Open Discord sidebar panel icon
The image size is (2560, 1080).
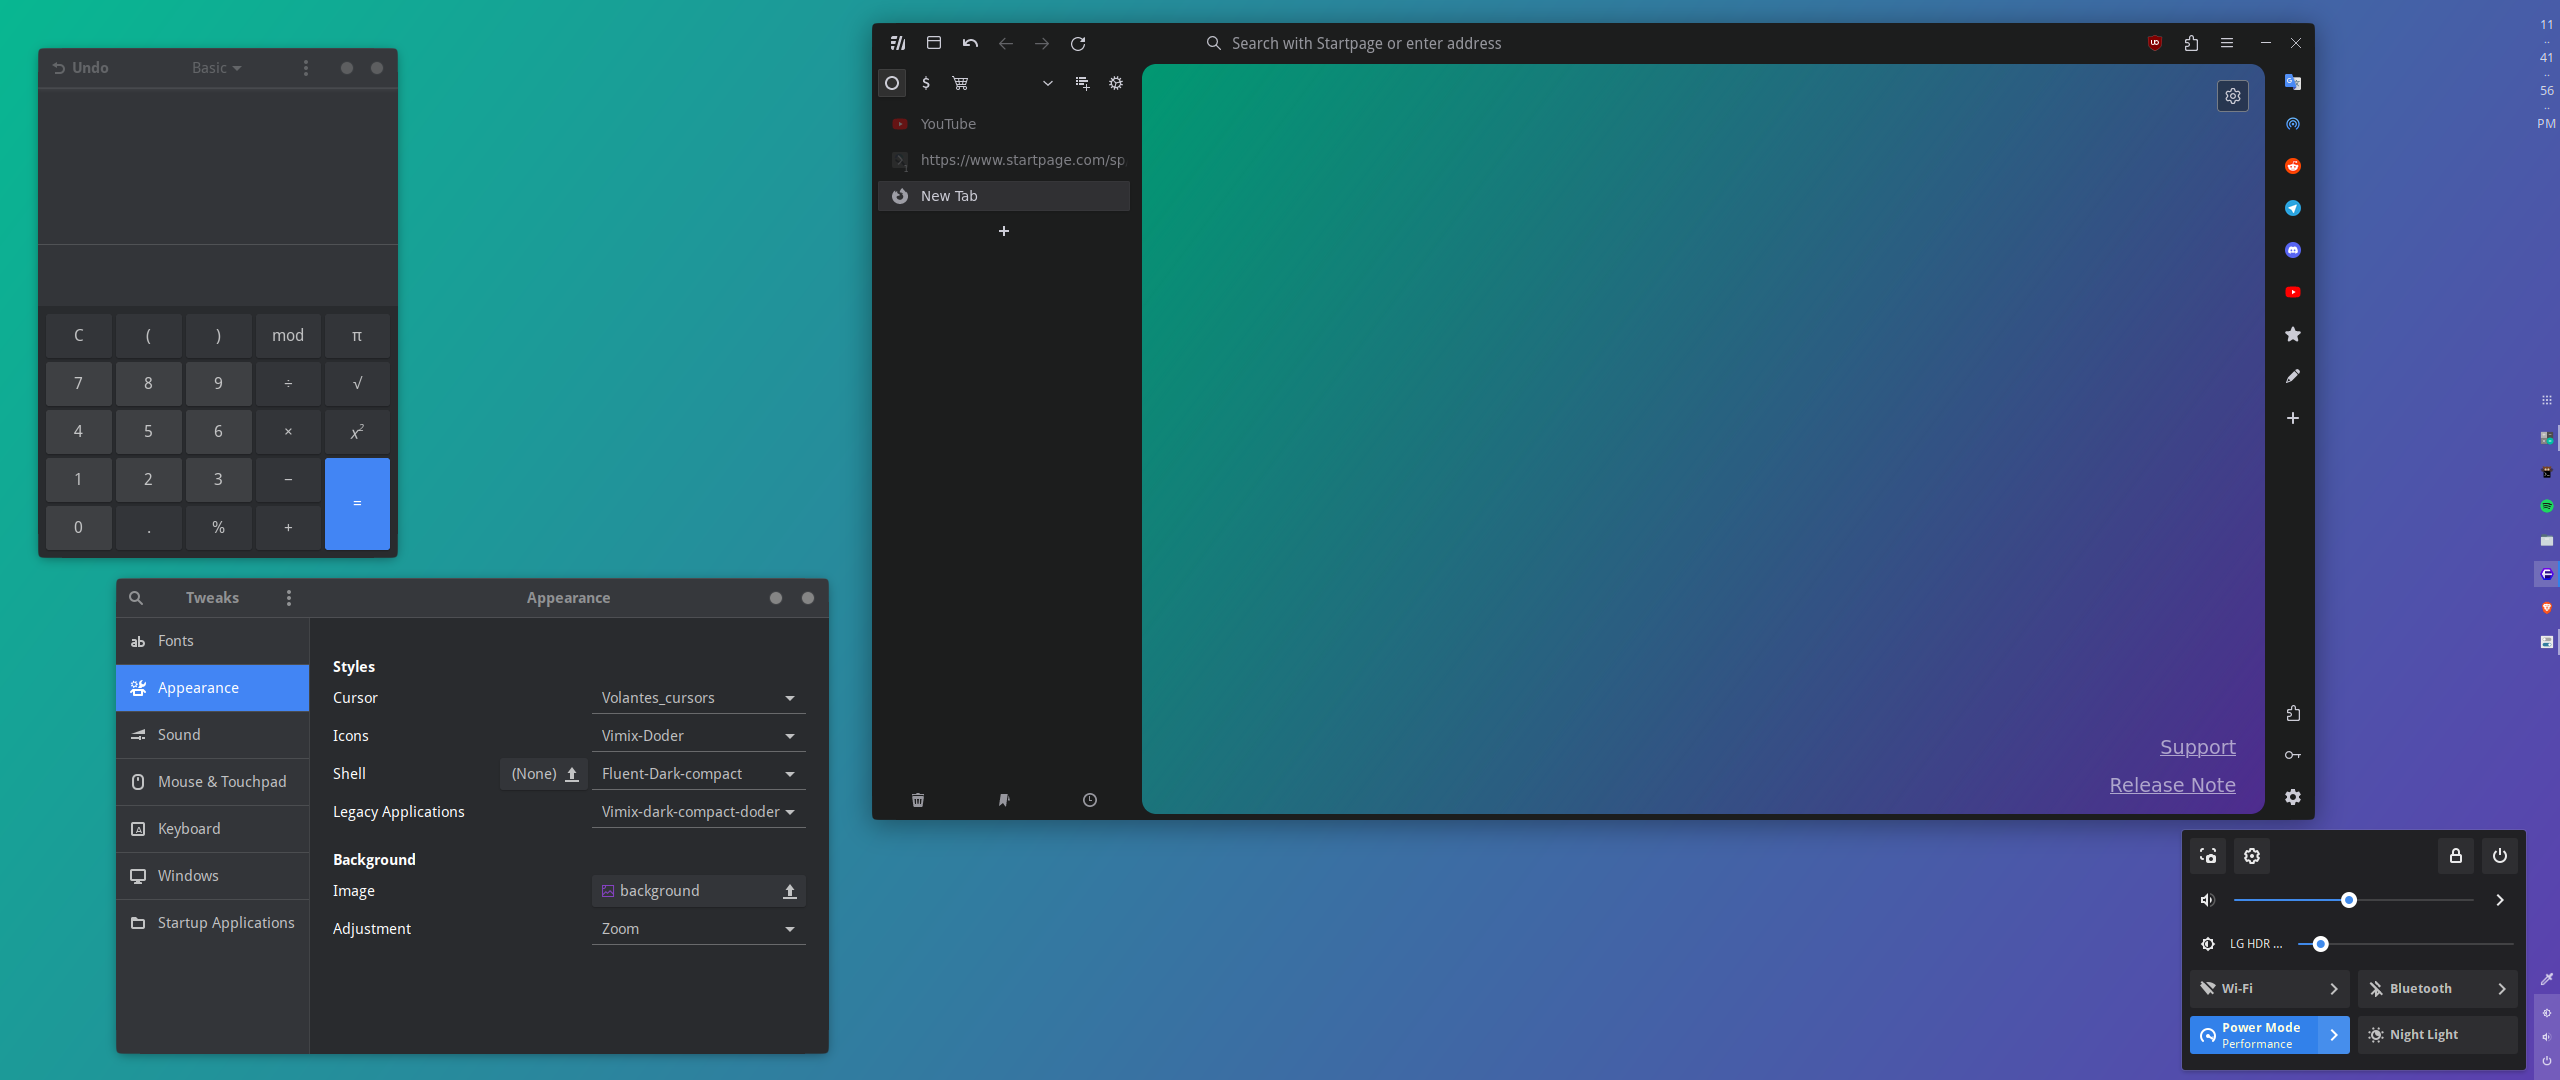point(2292,250)
